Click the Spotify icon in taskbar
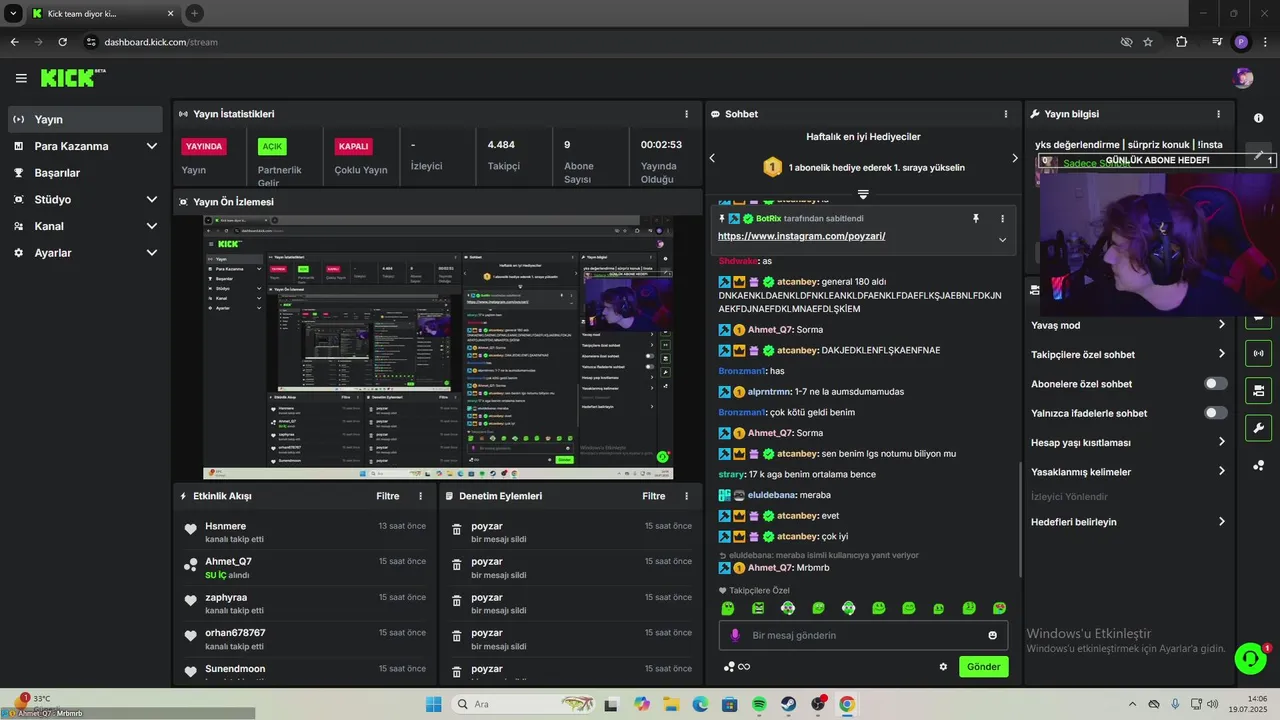This screenshot has width=1280, height=720. tap(759, 704)
